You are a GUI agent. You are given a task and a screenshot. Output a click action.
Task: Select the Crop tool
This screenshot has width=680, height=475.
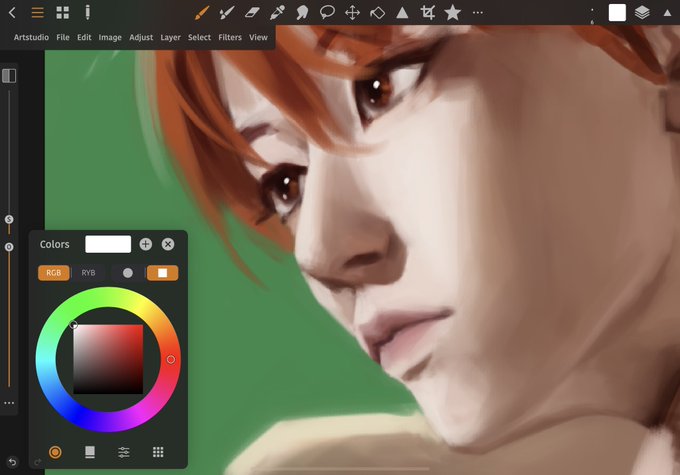click(428, 13)
